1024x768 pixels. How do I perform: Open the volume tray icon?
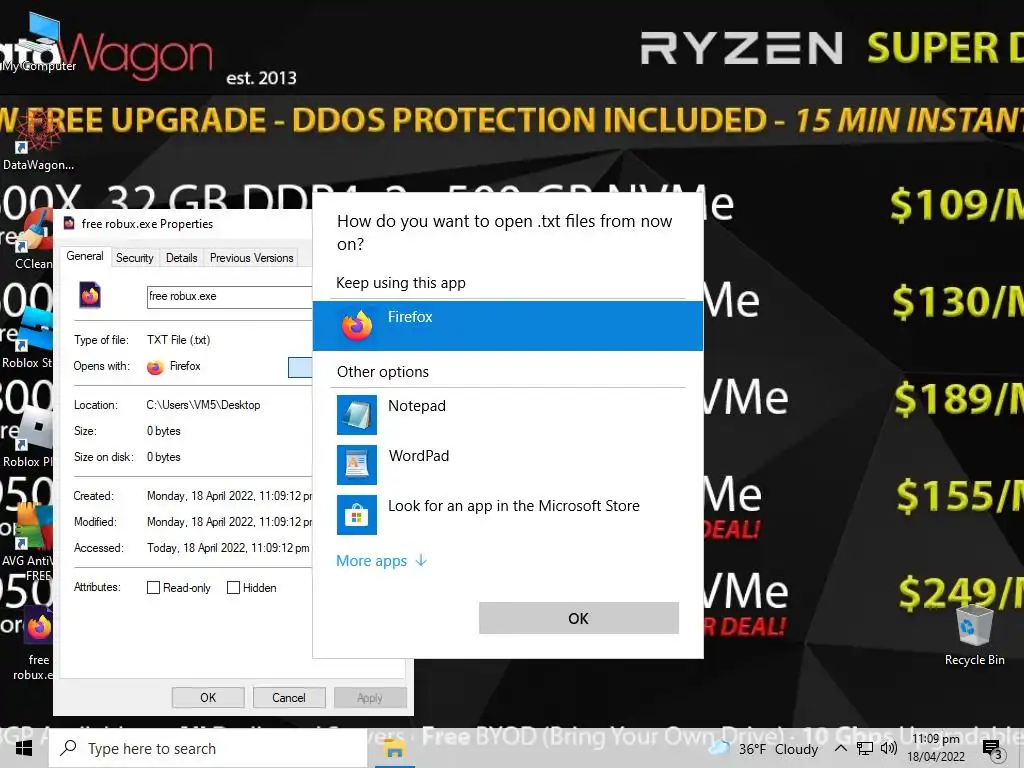(x=888, y=748)
